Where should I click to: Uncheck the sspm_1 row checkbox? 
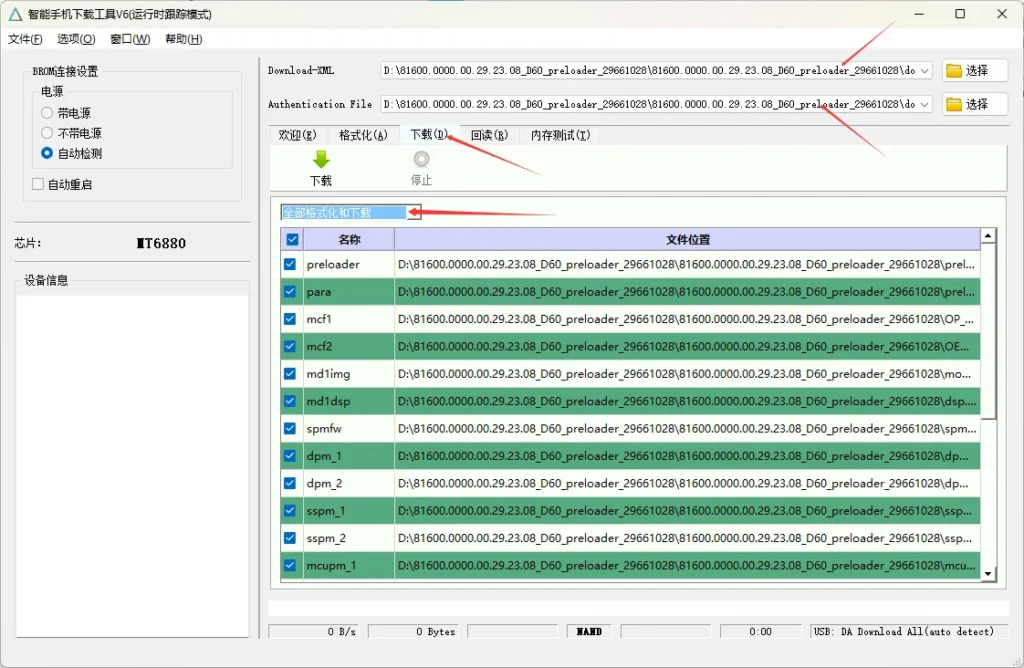tap(290, 511)
